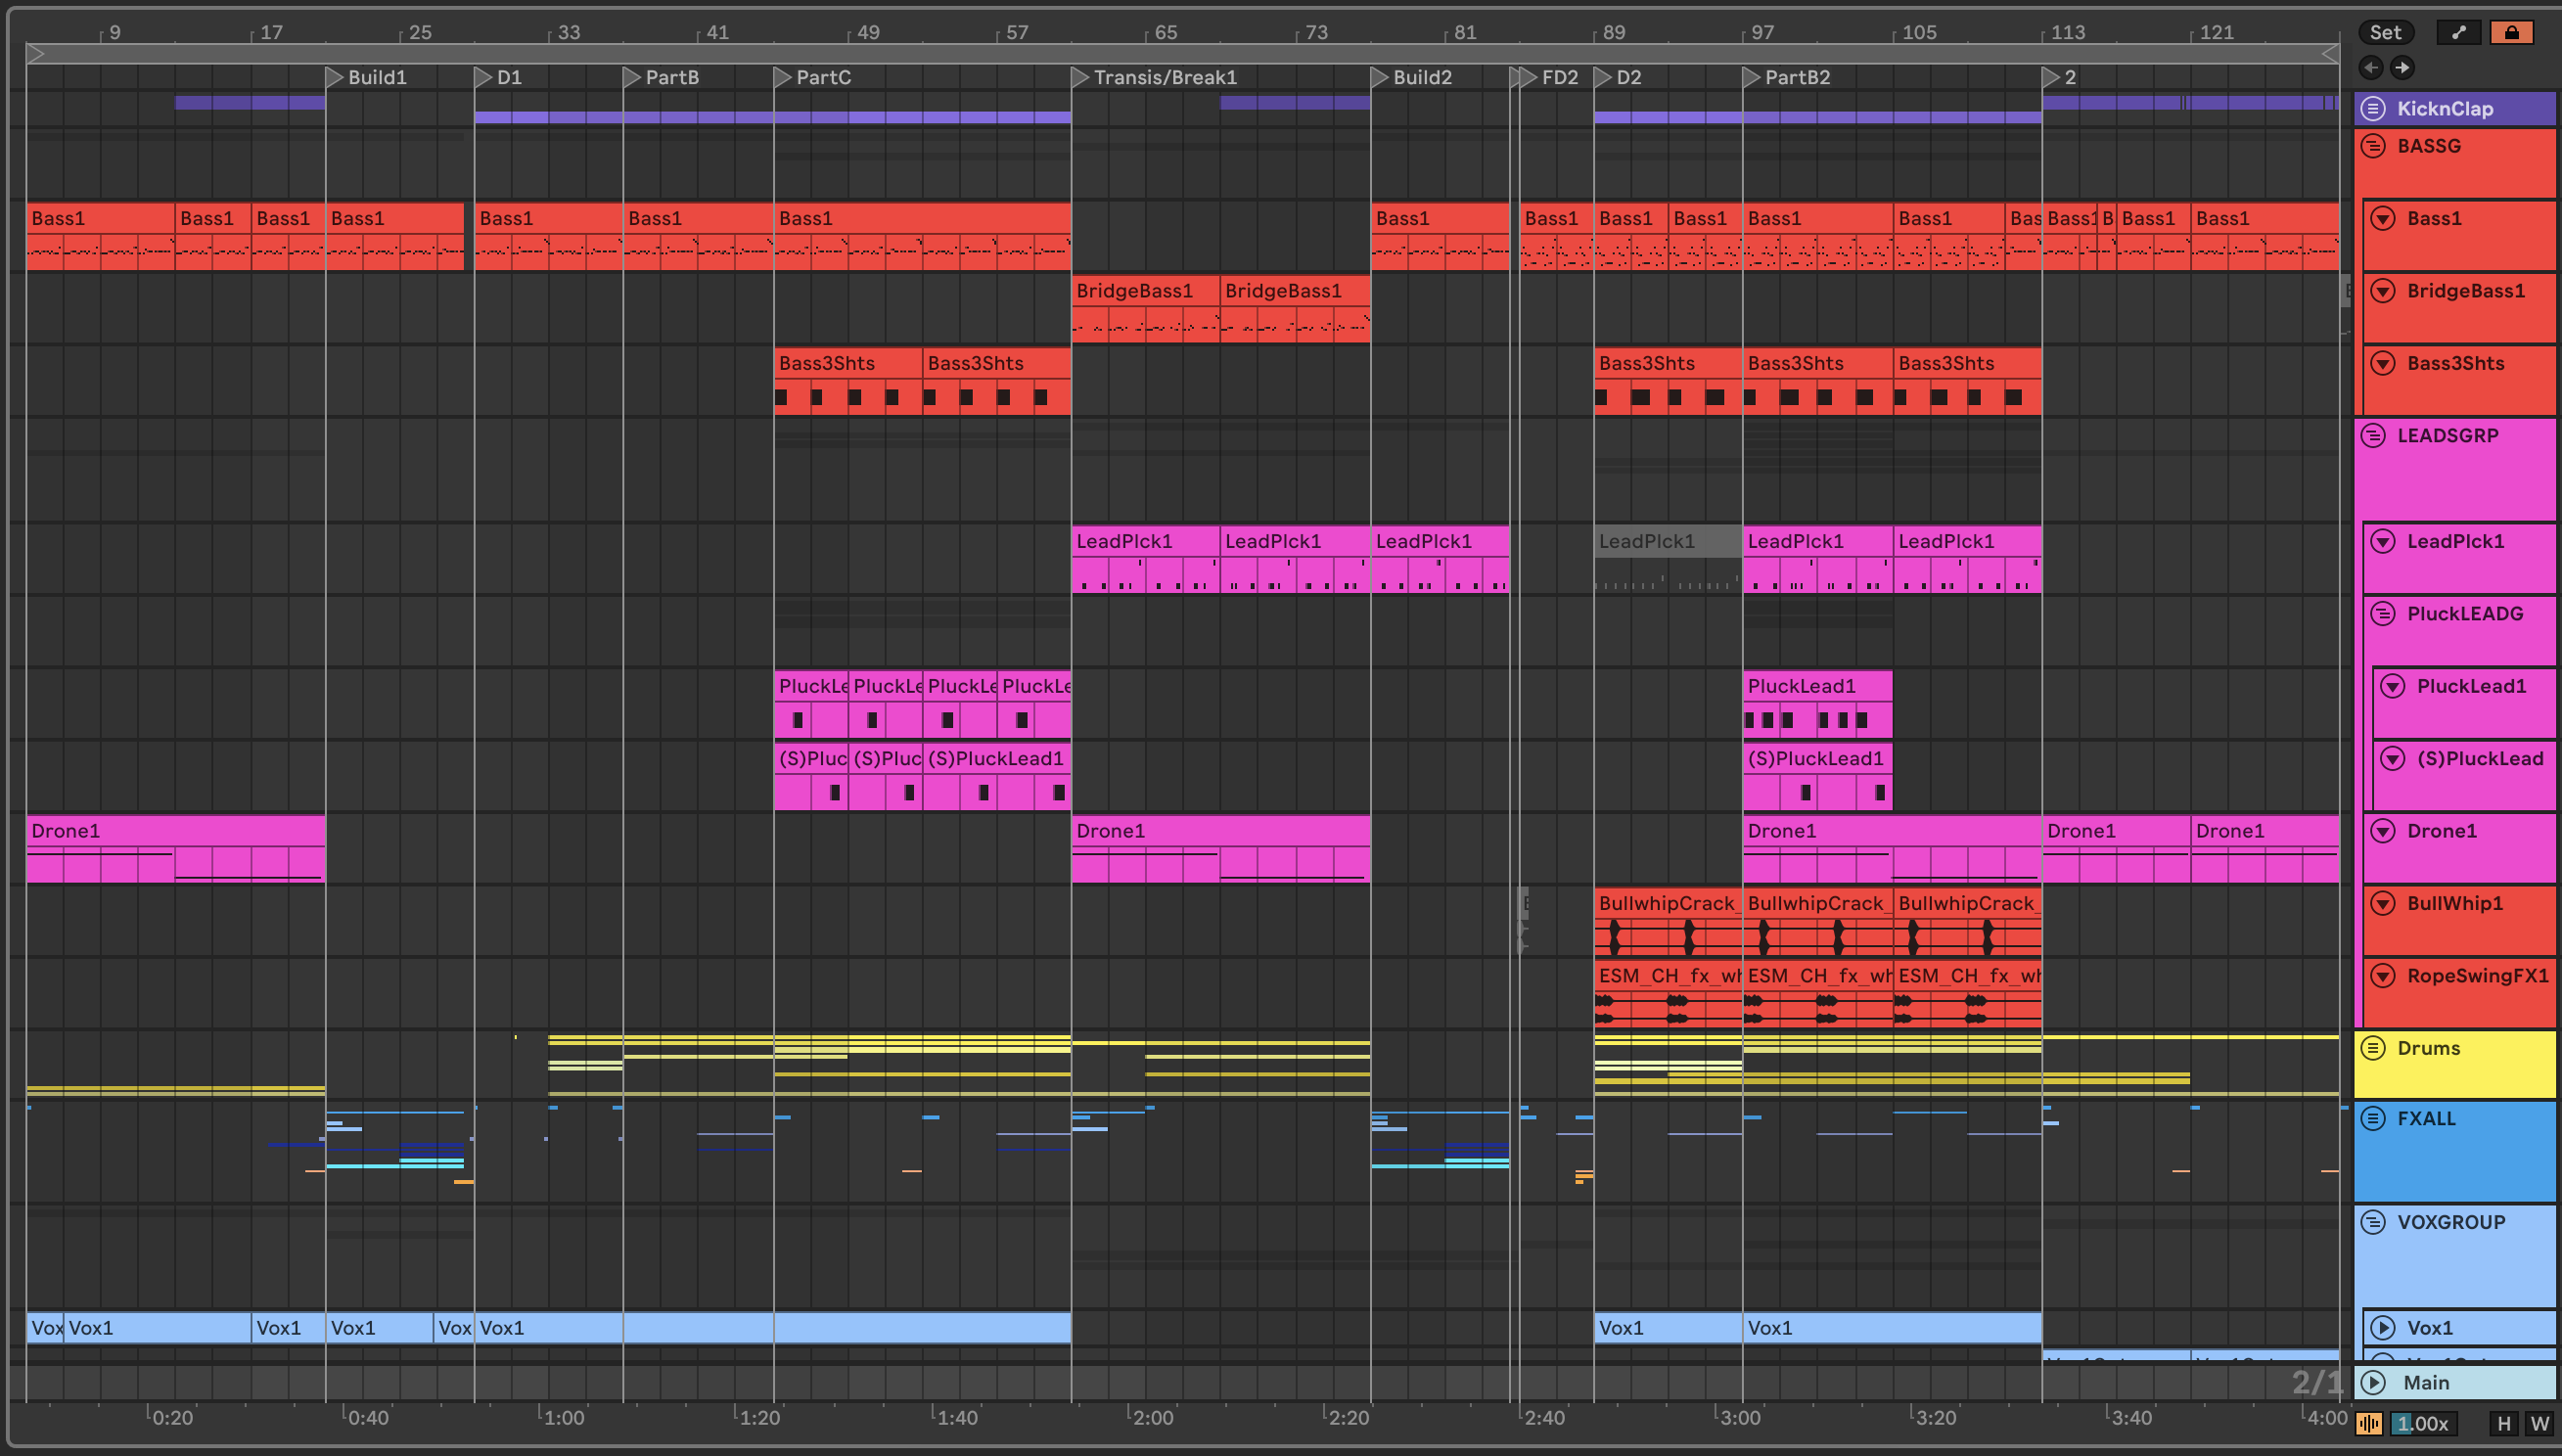
Task: Click the KicknClap group fold icon
Action: pyautogui.click(x=2374, y=109)
